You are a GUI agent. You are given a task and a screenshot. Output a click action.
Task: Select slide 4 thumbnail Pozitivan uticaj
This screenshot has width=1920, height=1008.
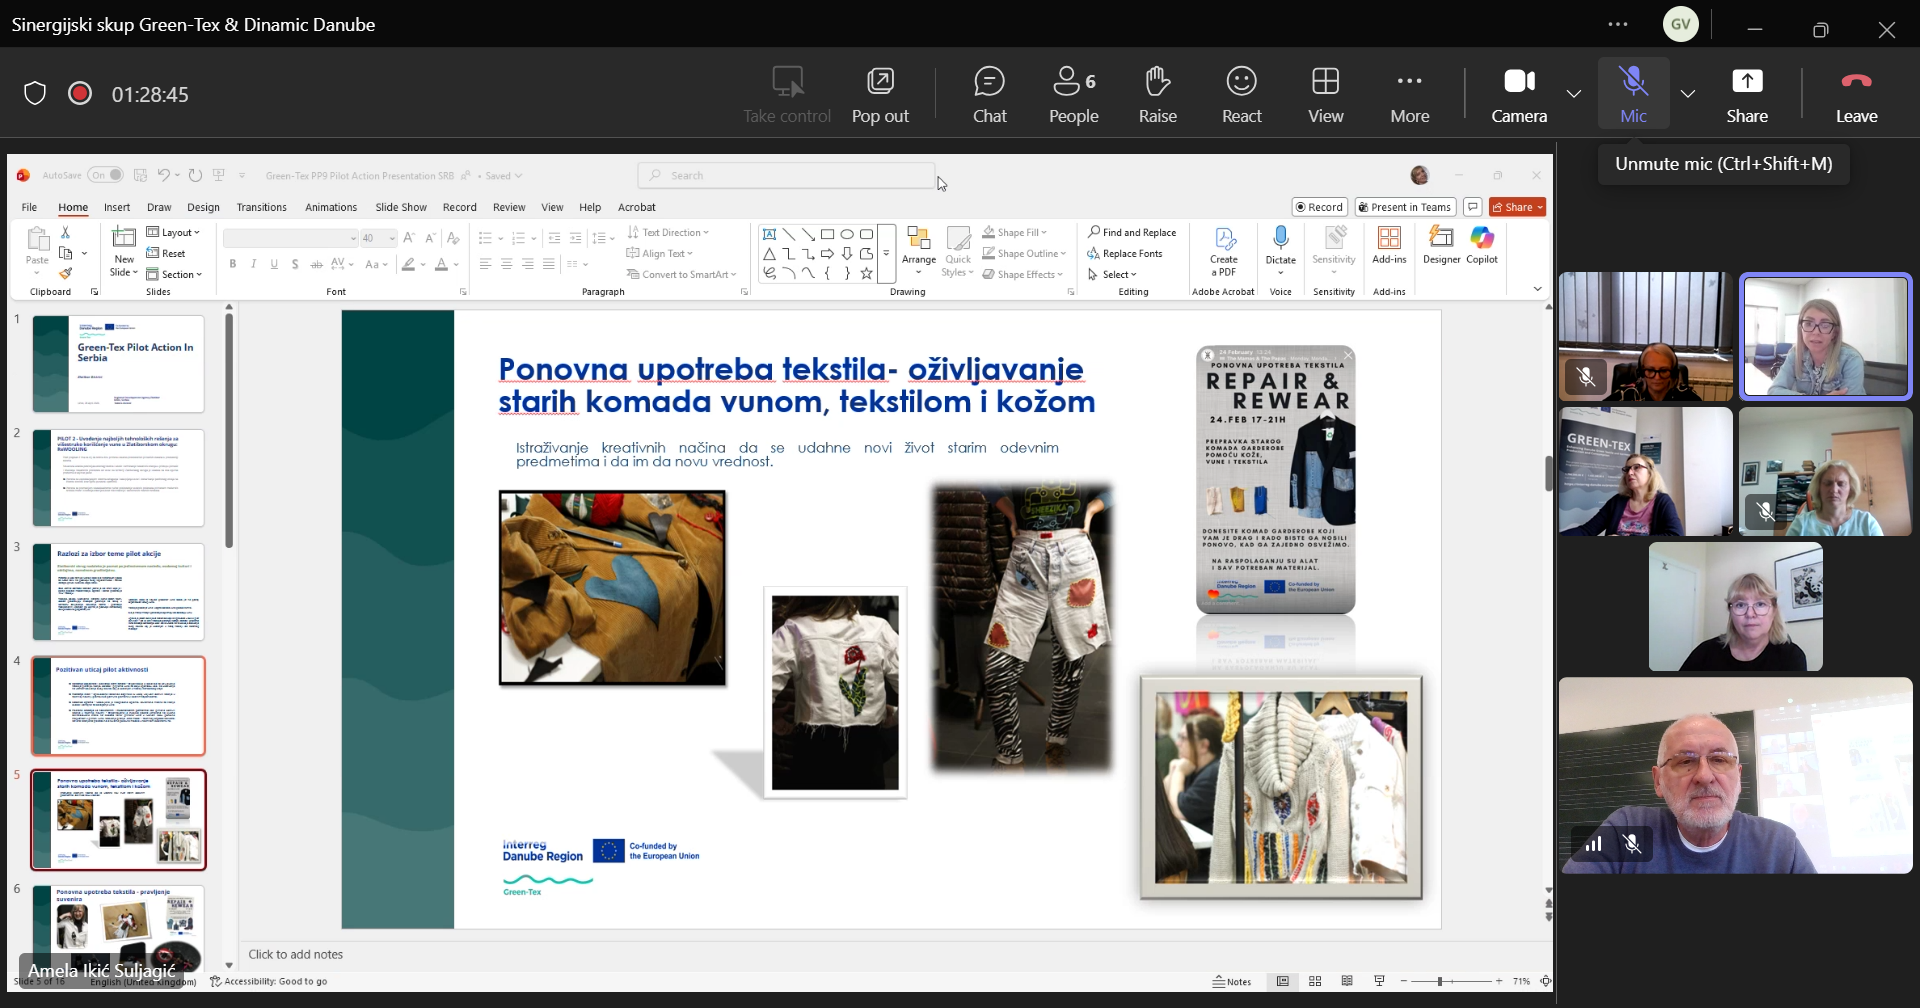coord(118,706)
